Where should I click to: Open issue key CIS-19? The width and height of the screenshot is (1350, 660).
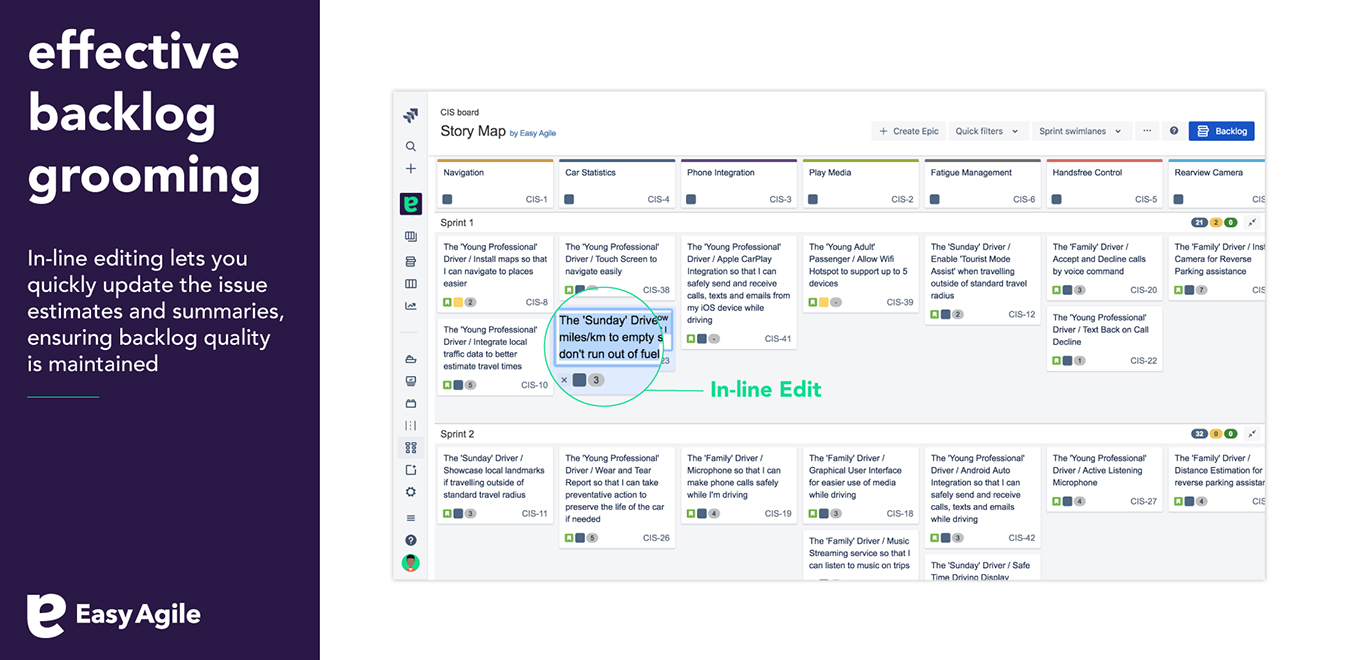click(x=778, y=514)
